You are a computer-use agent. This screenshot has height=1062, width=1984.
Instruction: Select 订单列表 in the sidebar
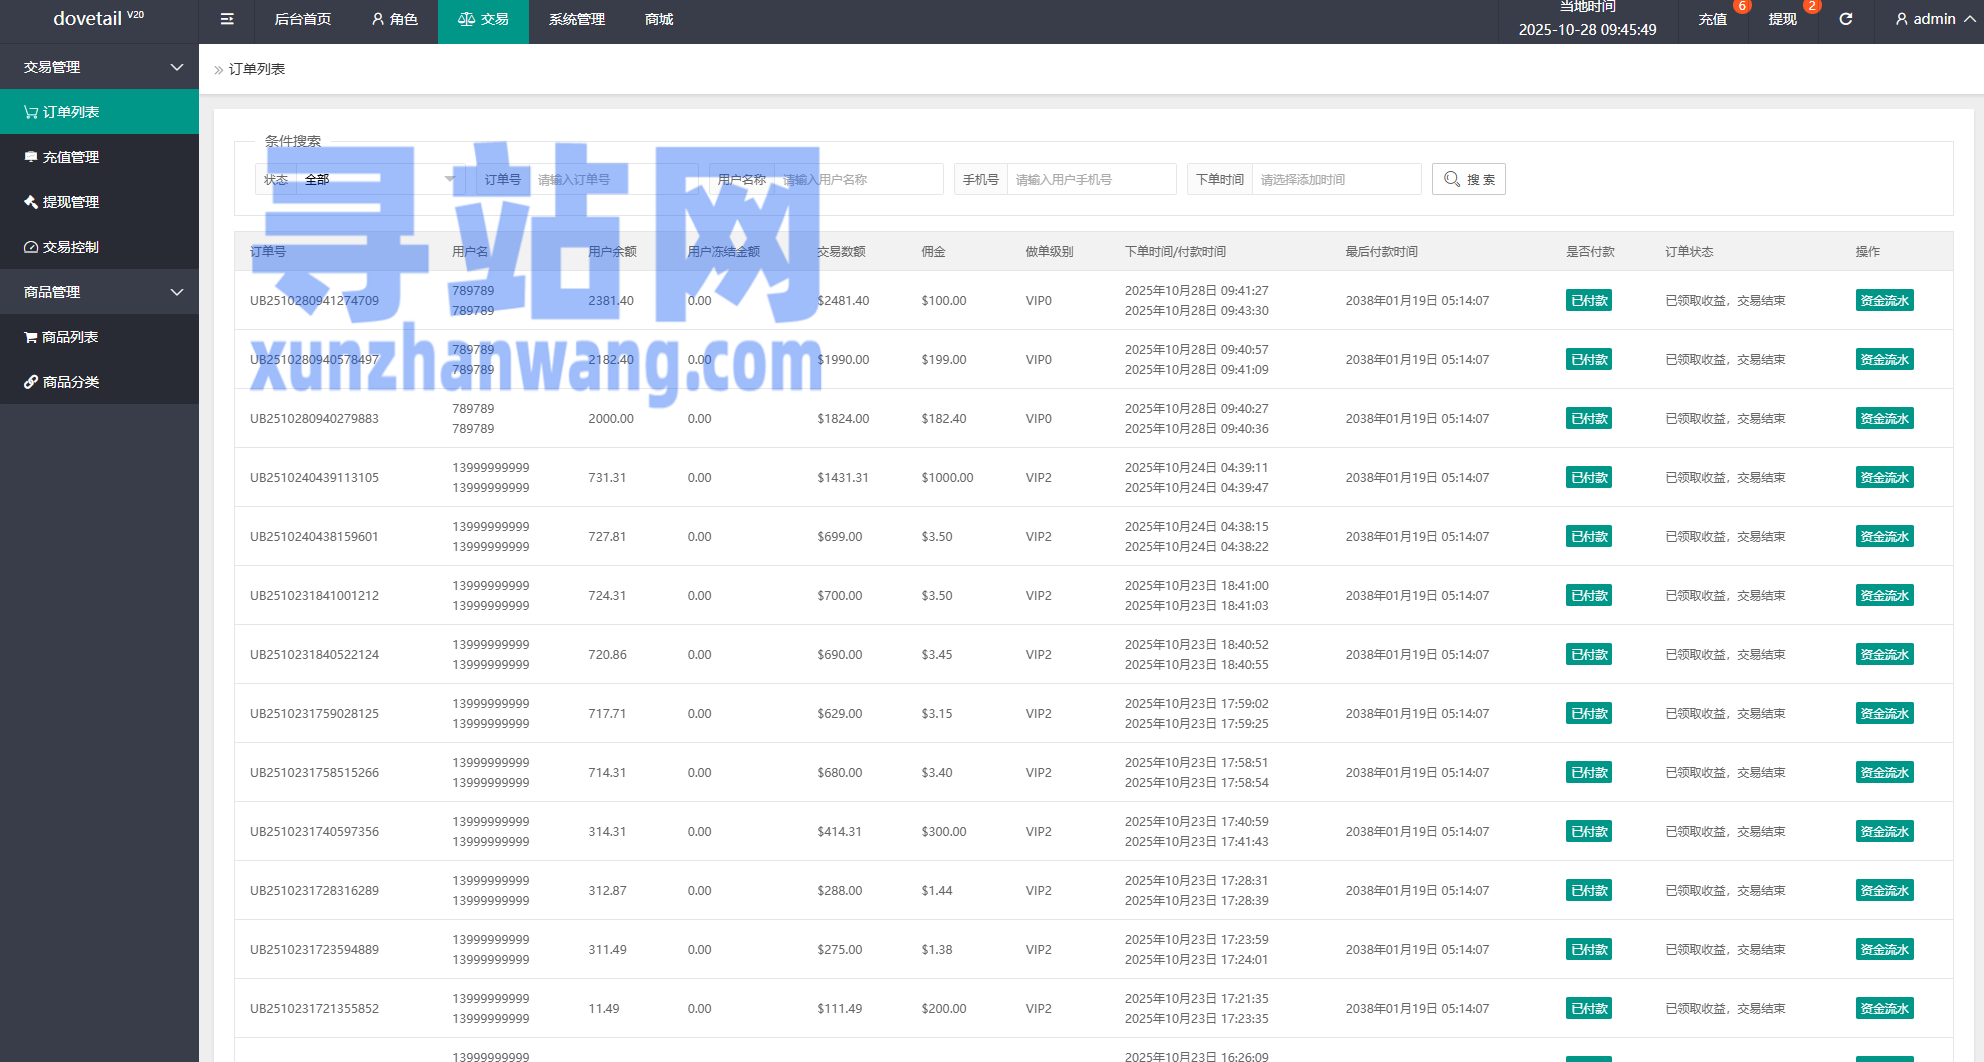[70, 112]
